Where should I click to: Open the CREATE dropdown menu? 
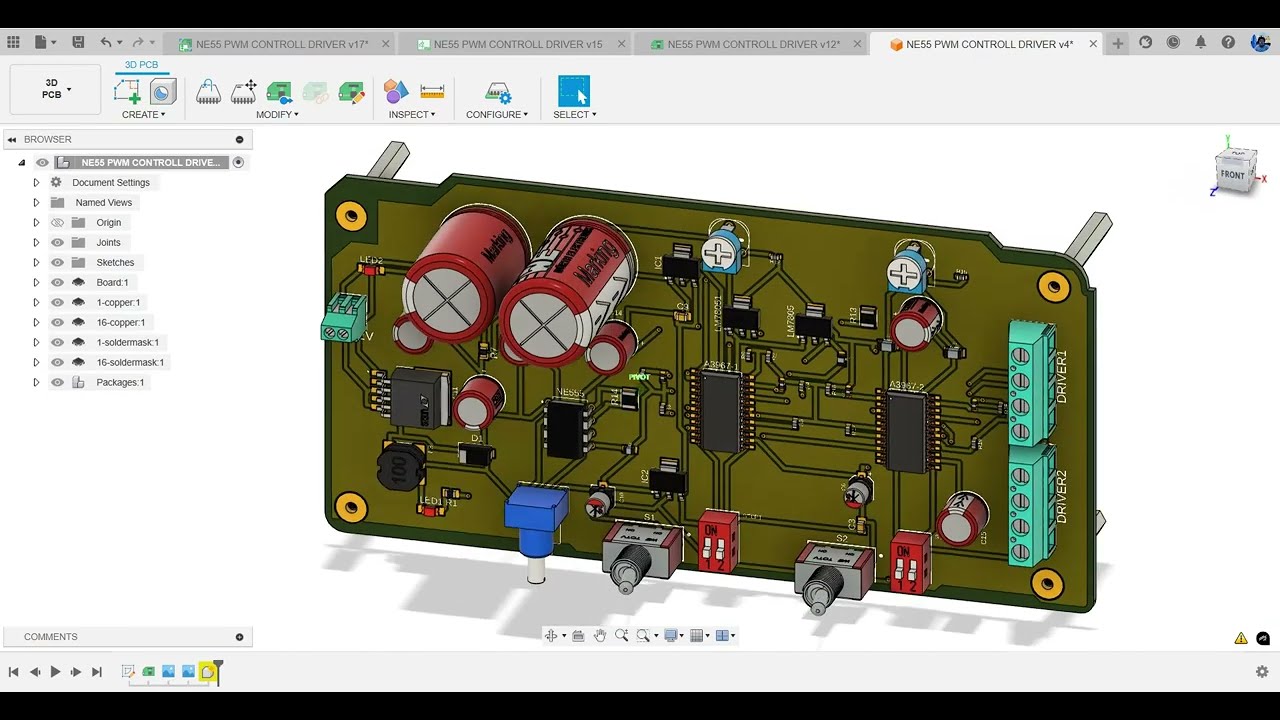pos(144,115)
